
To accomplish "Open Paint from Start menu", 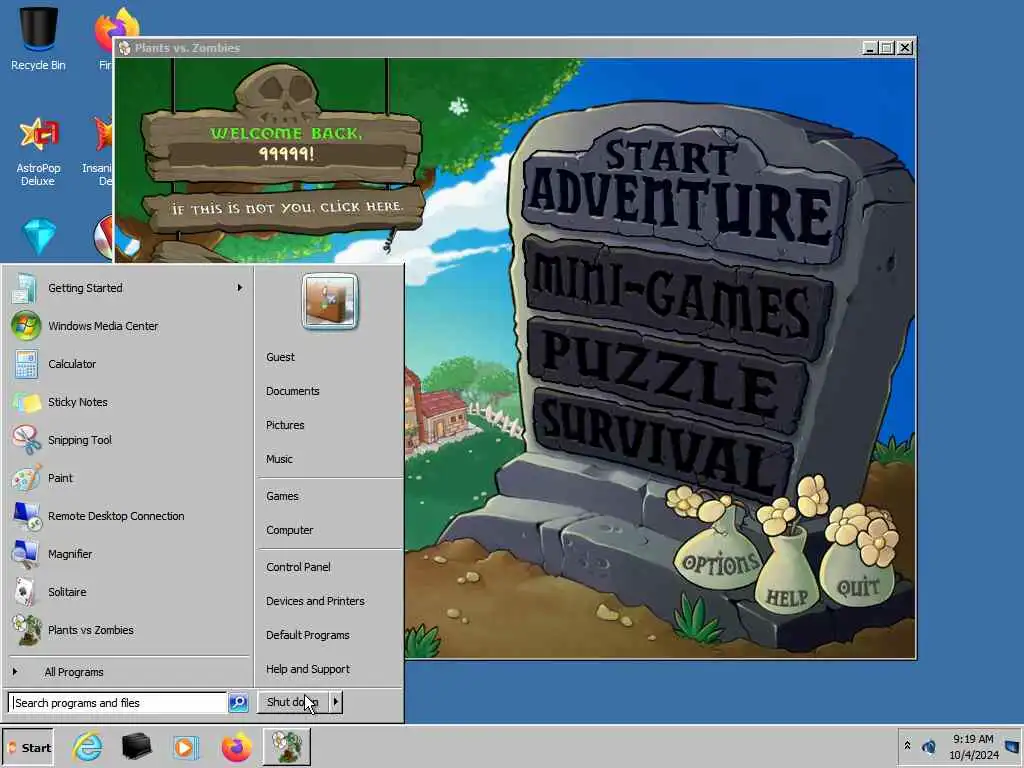I will tap(128, 478).
